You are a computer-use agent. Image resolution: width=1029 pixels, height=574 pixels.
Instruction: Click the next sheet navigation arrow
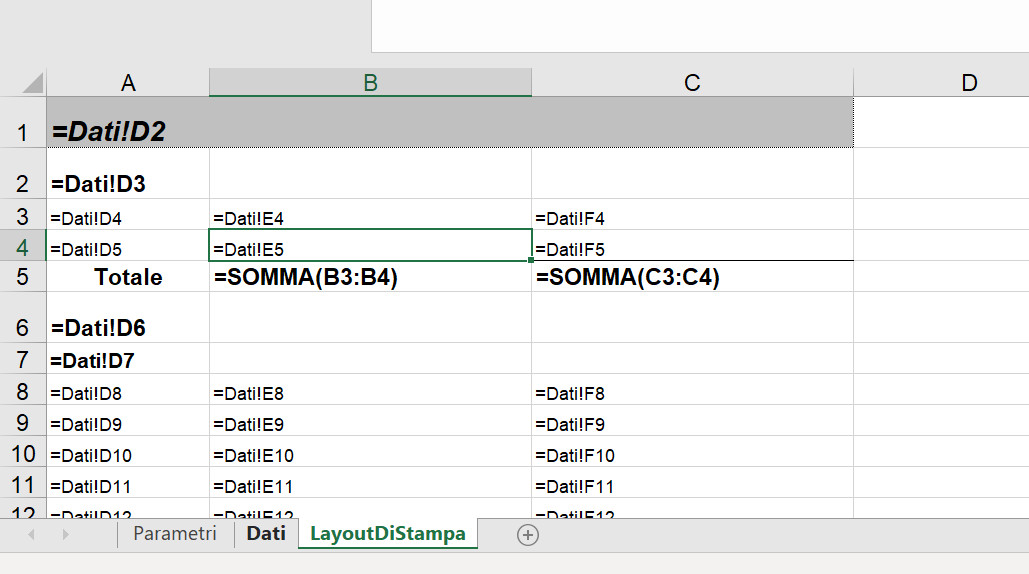pos(65,535)
